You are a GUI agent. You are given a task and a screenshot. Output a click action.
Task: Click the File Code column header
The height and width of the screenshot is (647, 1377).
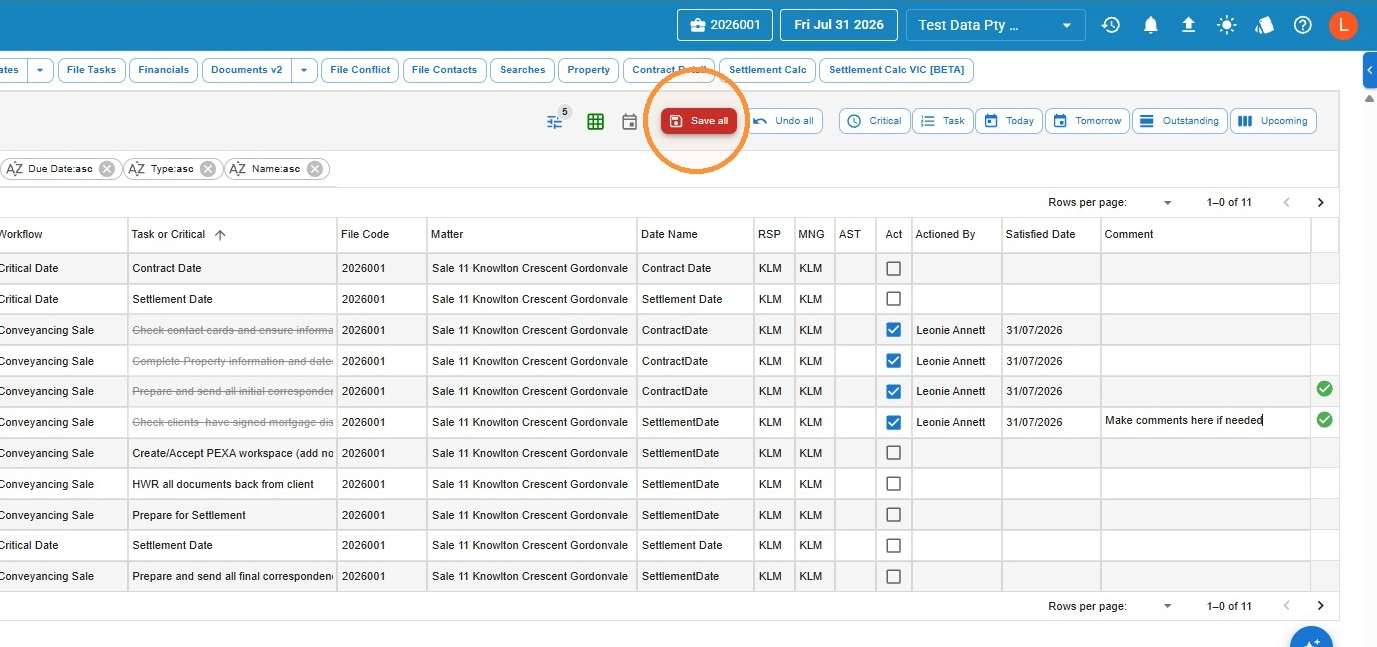381,234
